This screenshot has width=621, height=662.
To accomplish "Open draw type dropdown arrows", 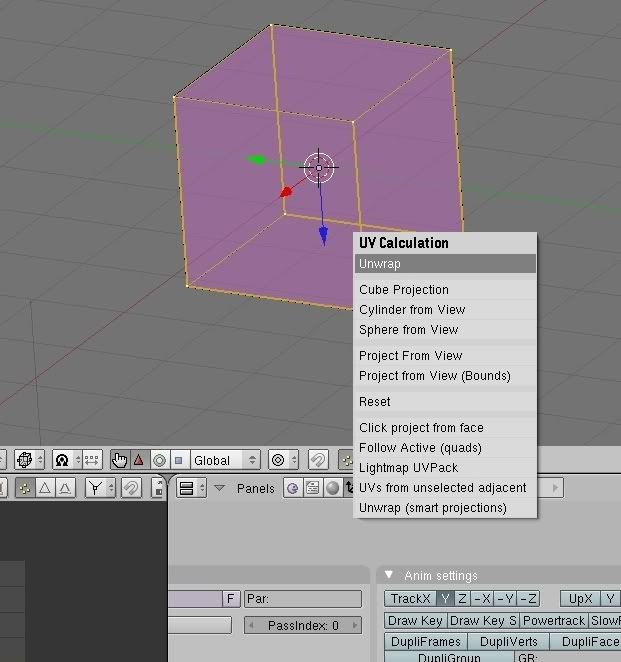I will [x=41, y=460].
